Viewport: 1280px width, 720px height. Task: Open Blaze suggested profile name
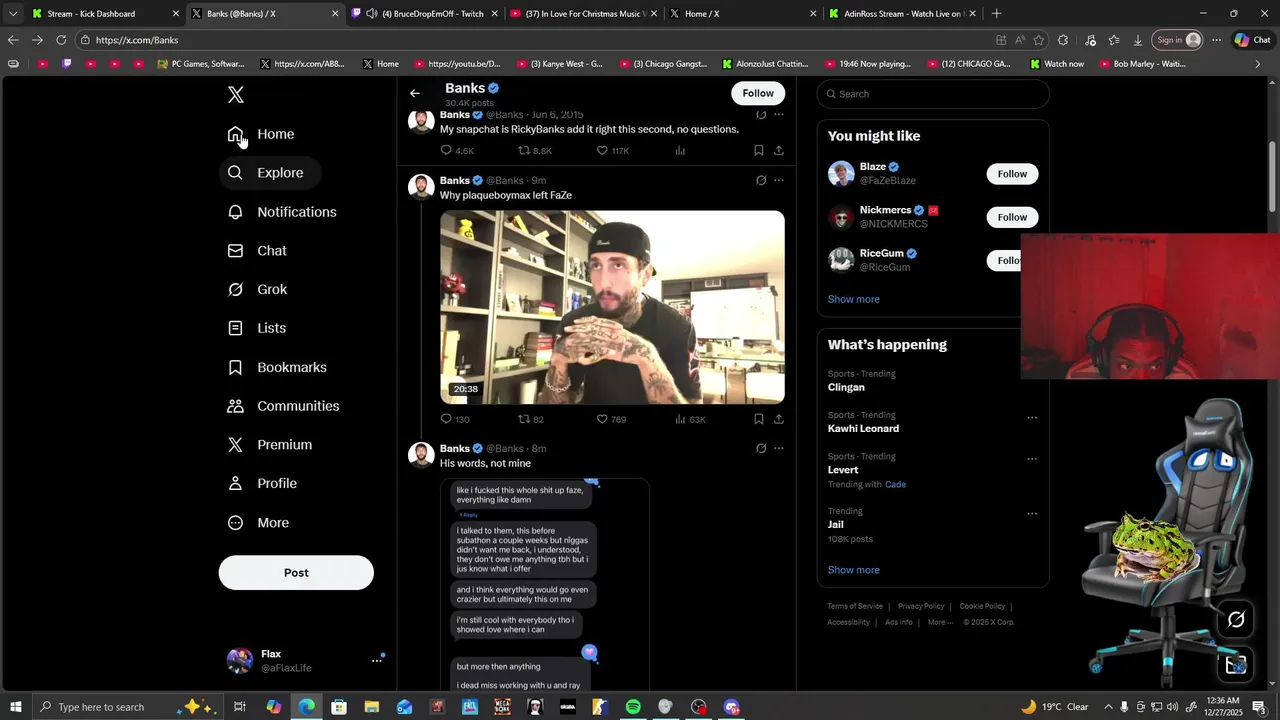point(873,167)
